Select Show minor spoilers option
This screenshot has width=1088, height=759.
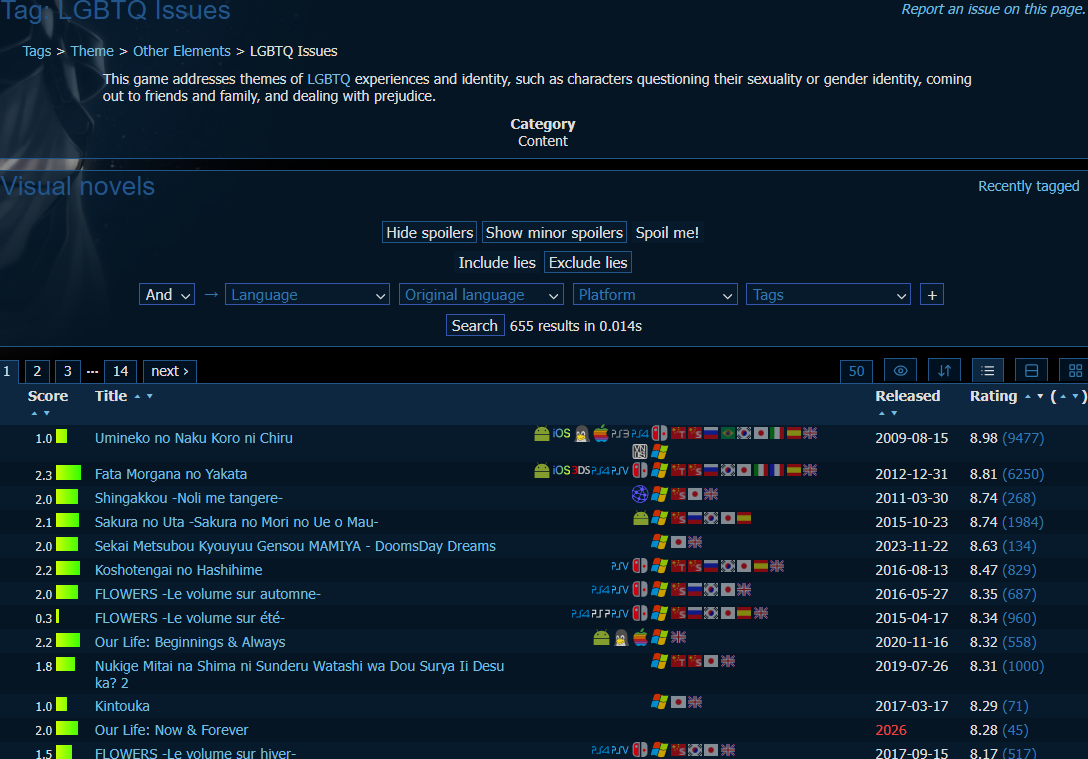pyautogui.click(x=554, y=232)
